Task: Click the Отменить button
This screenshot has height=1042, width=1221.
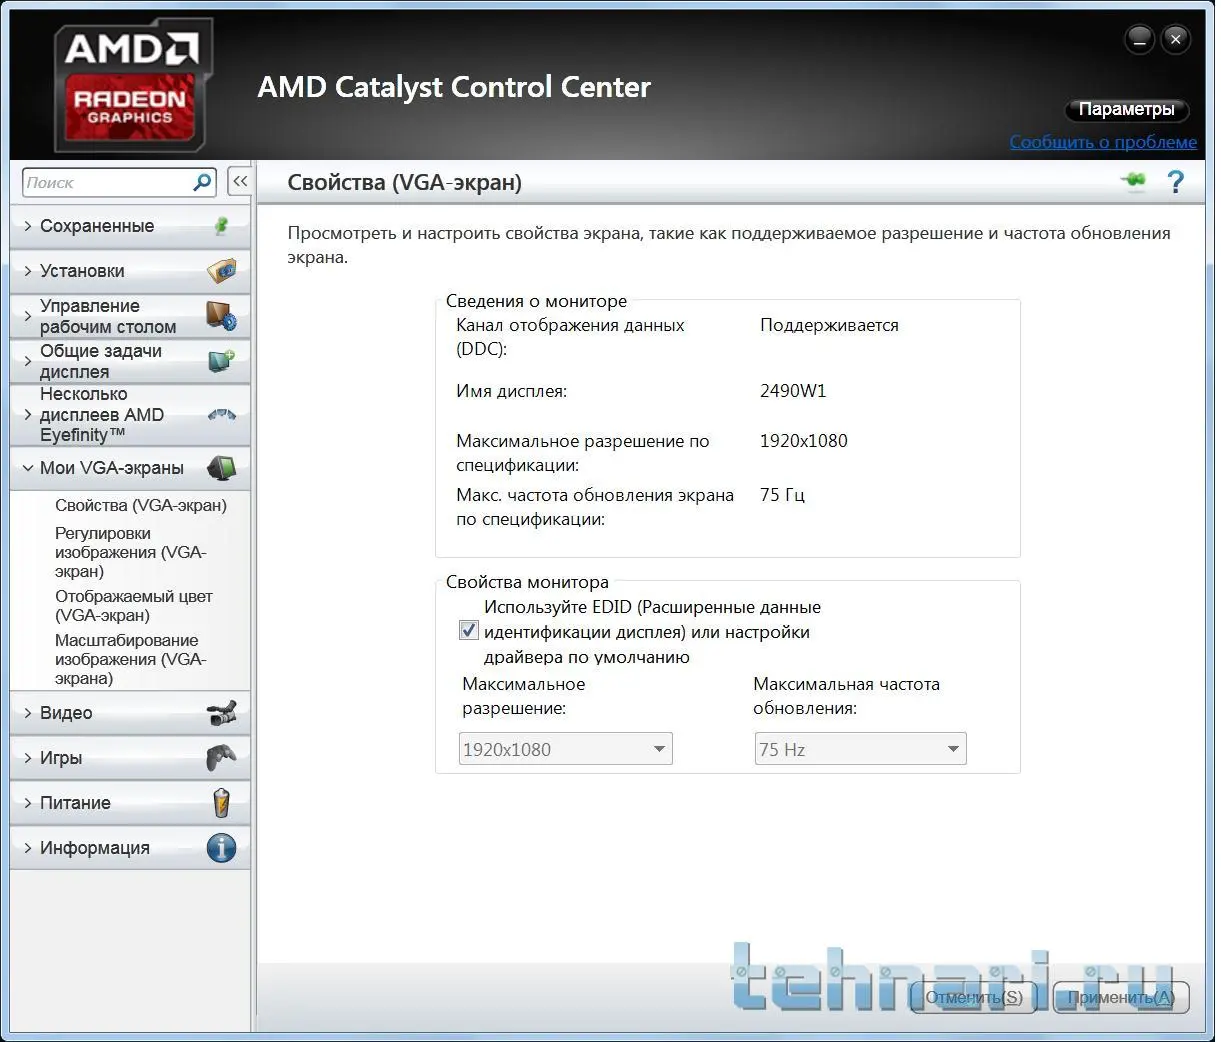Action: click(x=975, y=997)
